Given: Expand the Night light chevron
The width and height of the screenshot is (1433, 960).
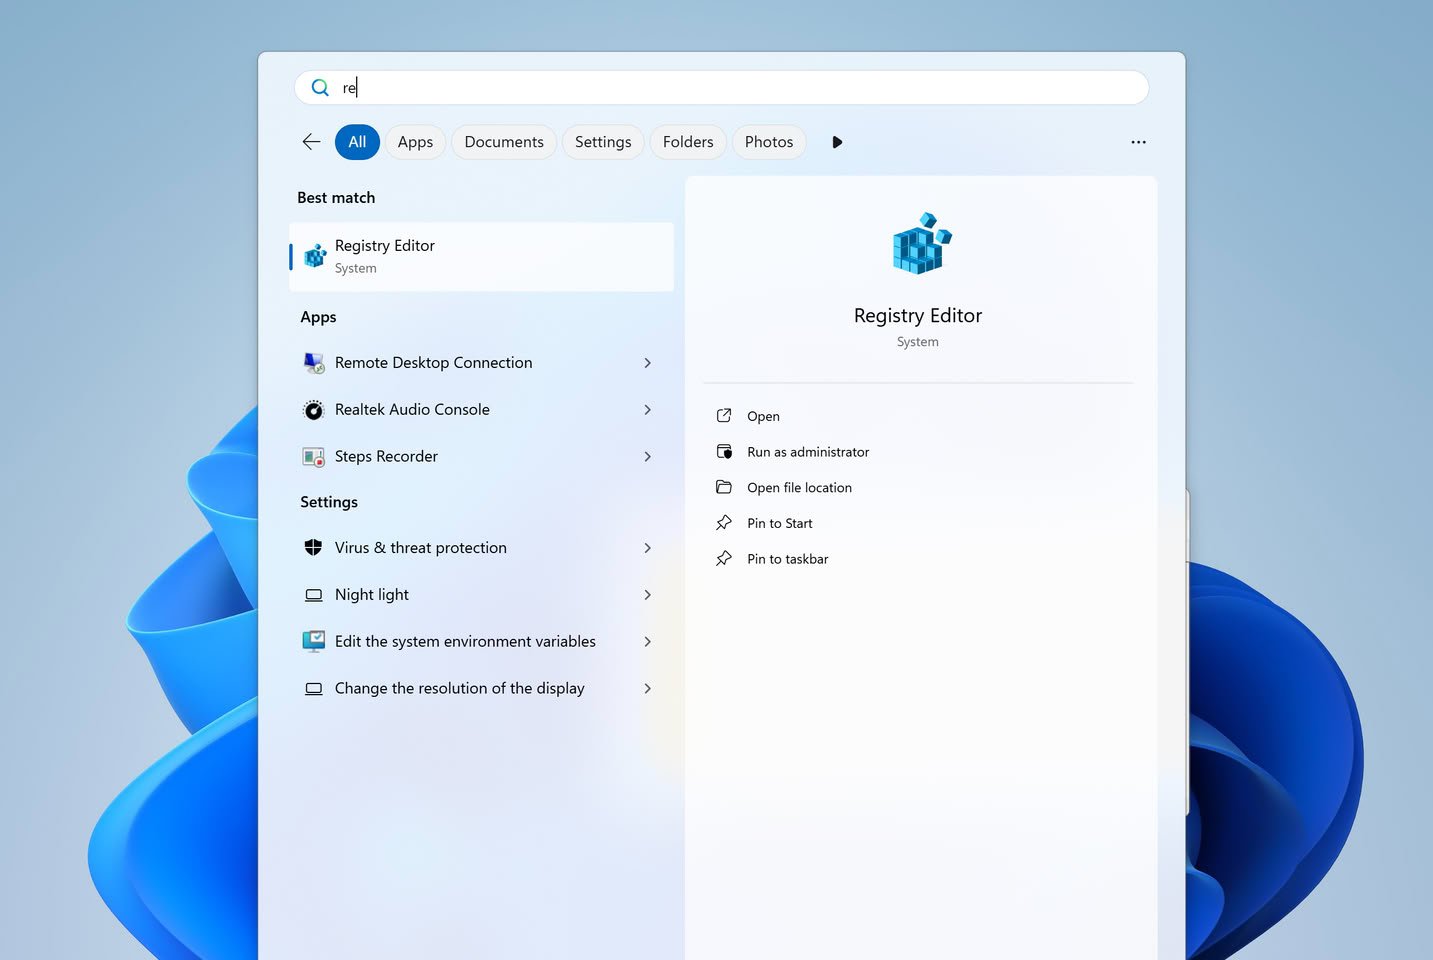Looking at the screenshot, I should point(648,595).
